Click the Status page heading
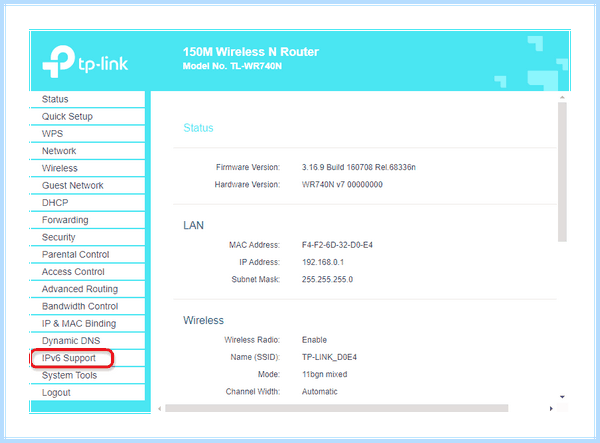The width and height of the screenshot is (600, 443). click(198, 128)
